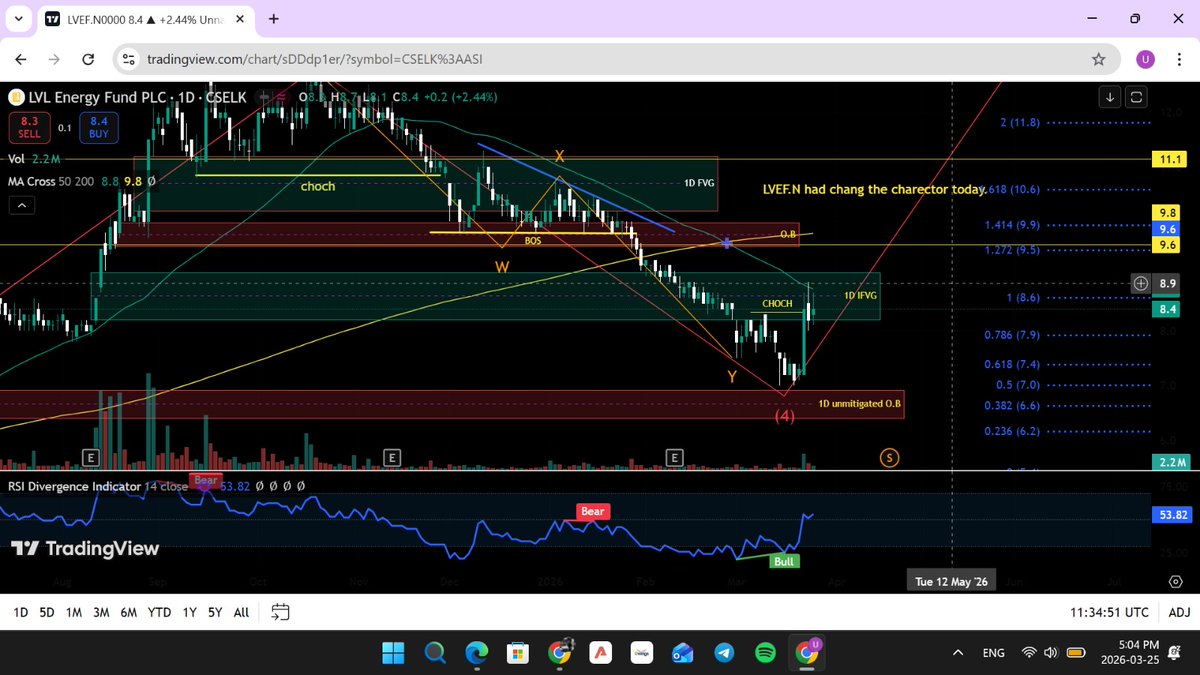Click the bookmark star in the address bar
This screenshot has height=675, width=1200.
[x=1098, y=59]
